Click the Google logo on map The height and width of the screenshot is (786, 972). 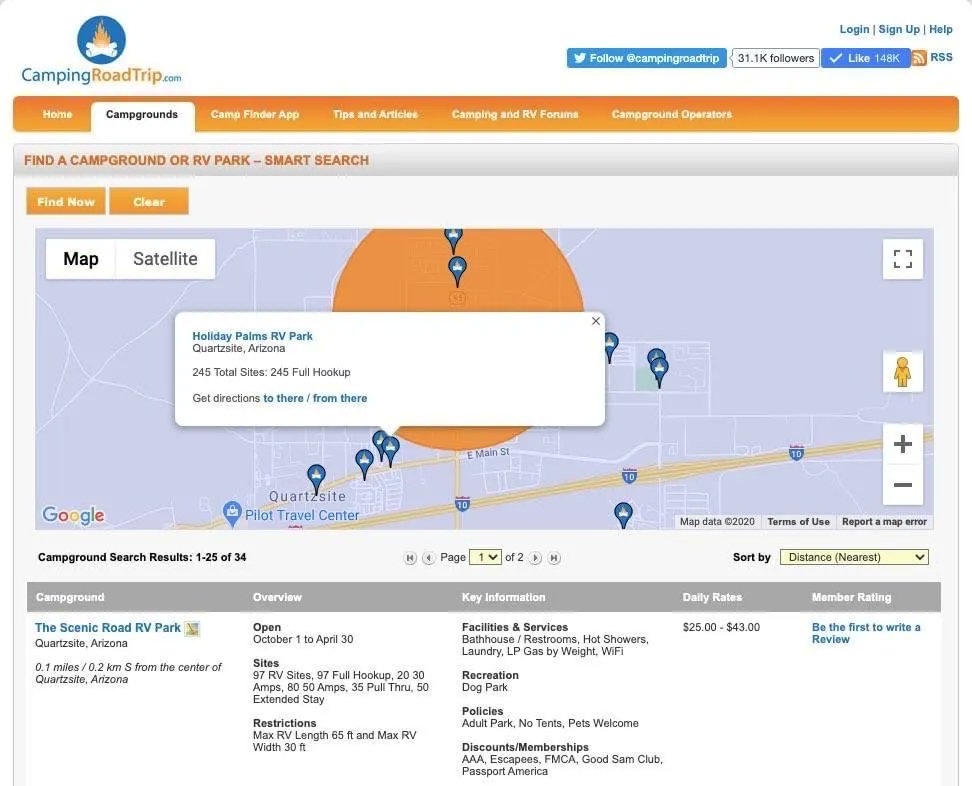73,514
